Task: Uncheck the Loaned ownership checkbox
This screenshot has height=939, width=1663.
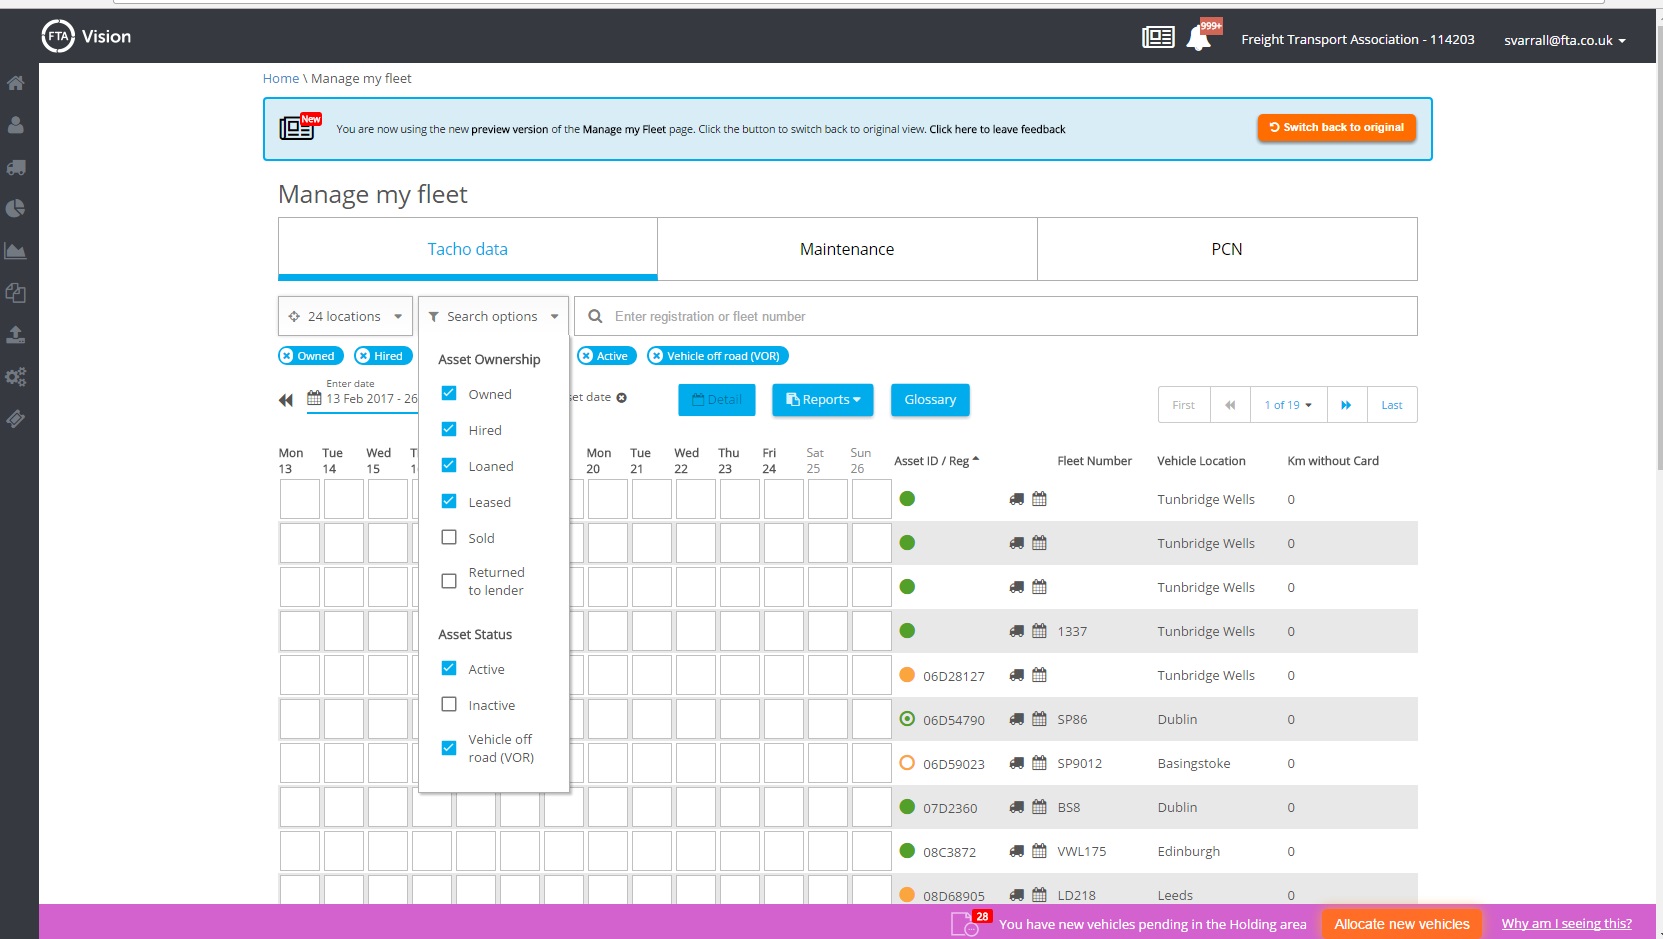Action: (x=449, y=465)
